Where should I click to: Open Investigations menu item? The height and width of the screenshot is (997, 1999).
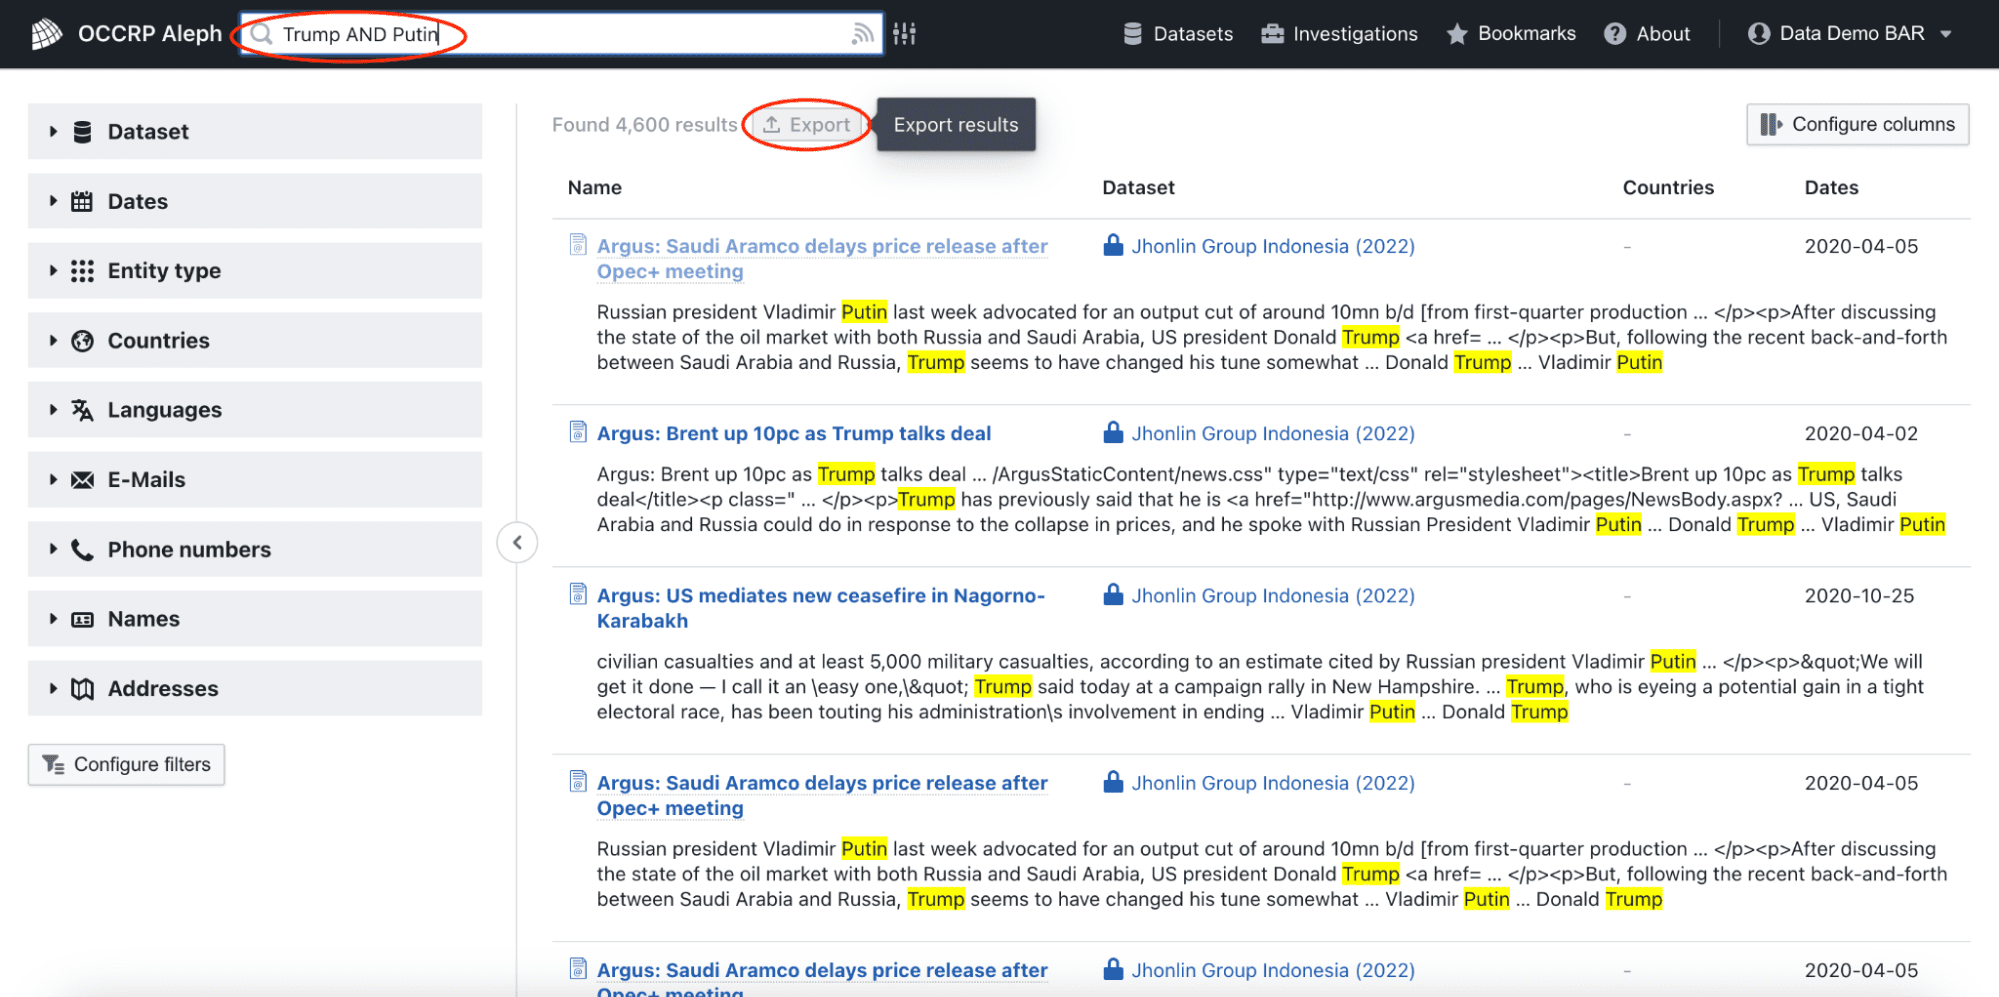tap(1339, 34)
